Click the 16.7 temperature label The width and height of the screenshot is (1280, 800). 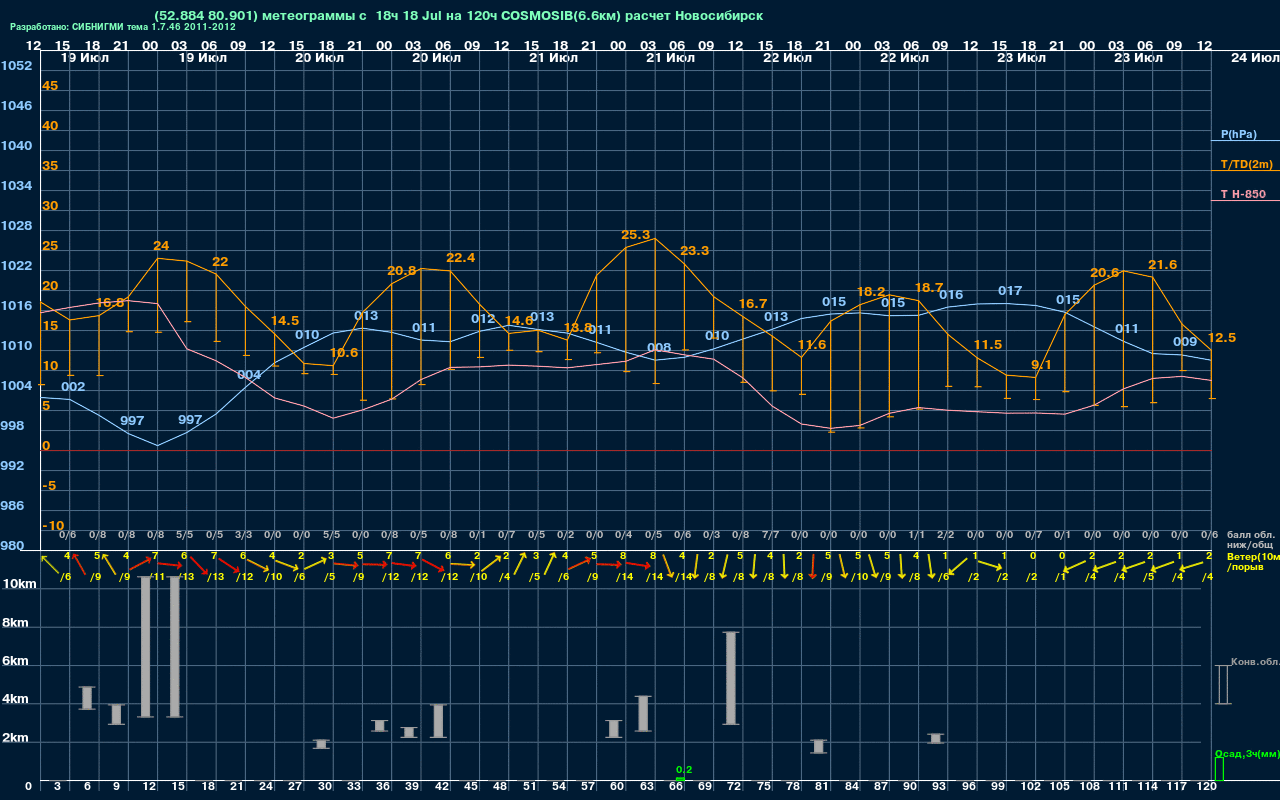pyautogui.click(x=753, y=304)
